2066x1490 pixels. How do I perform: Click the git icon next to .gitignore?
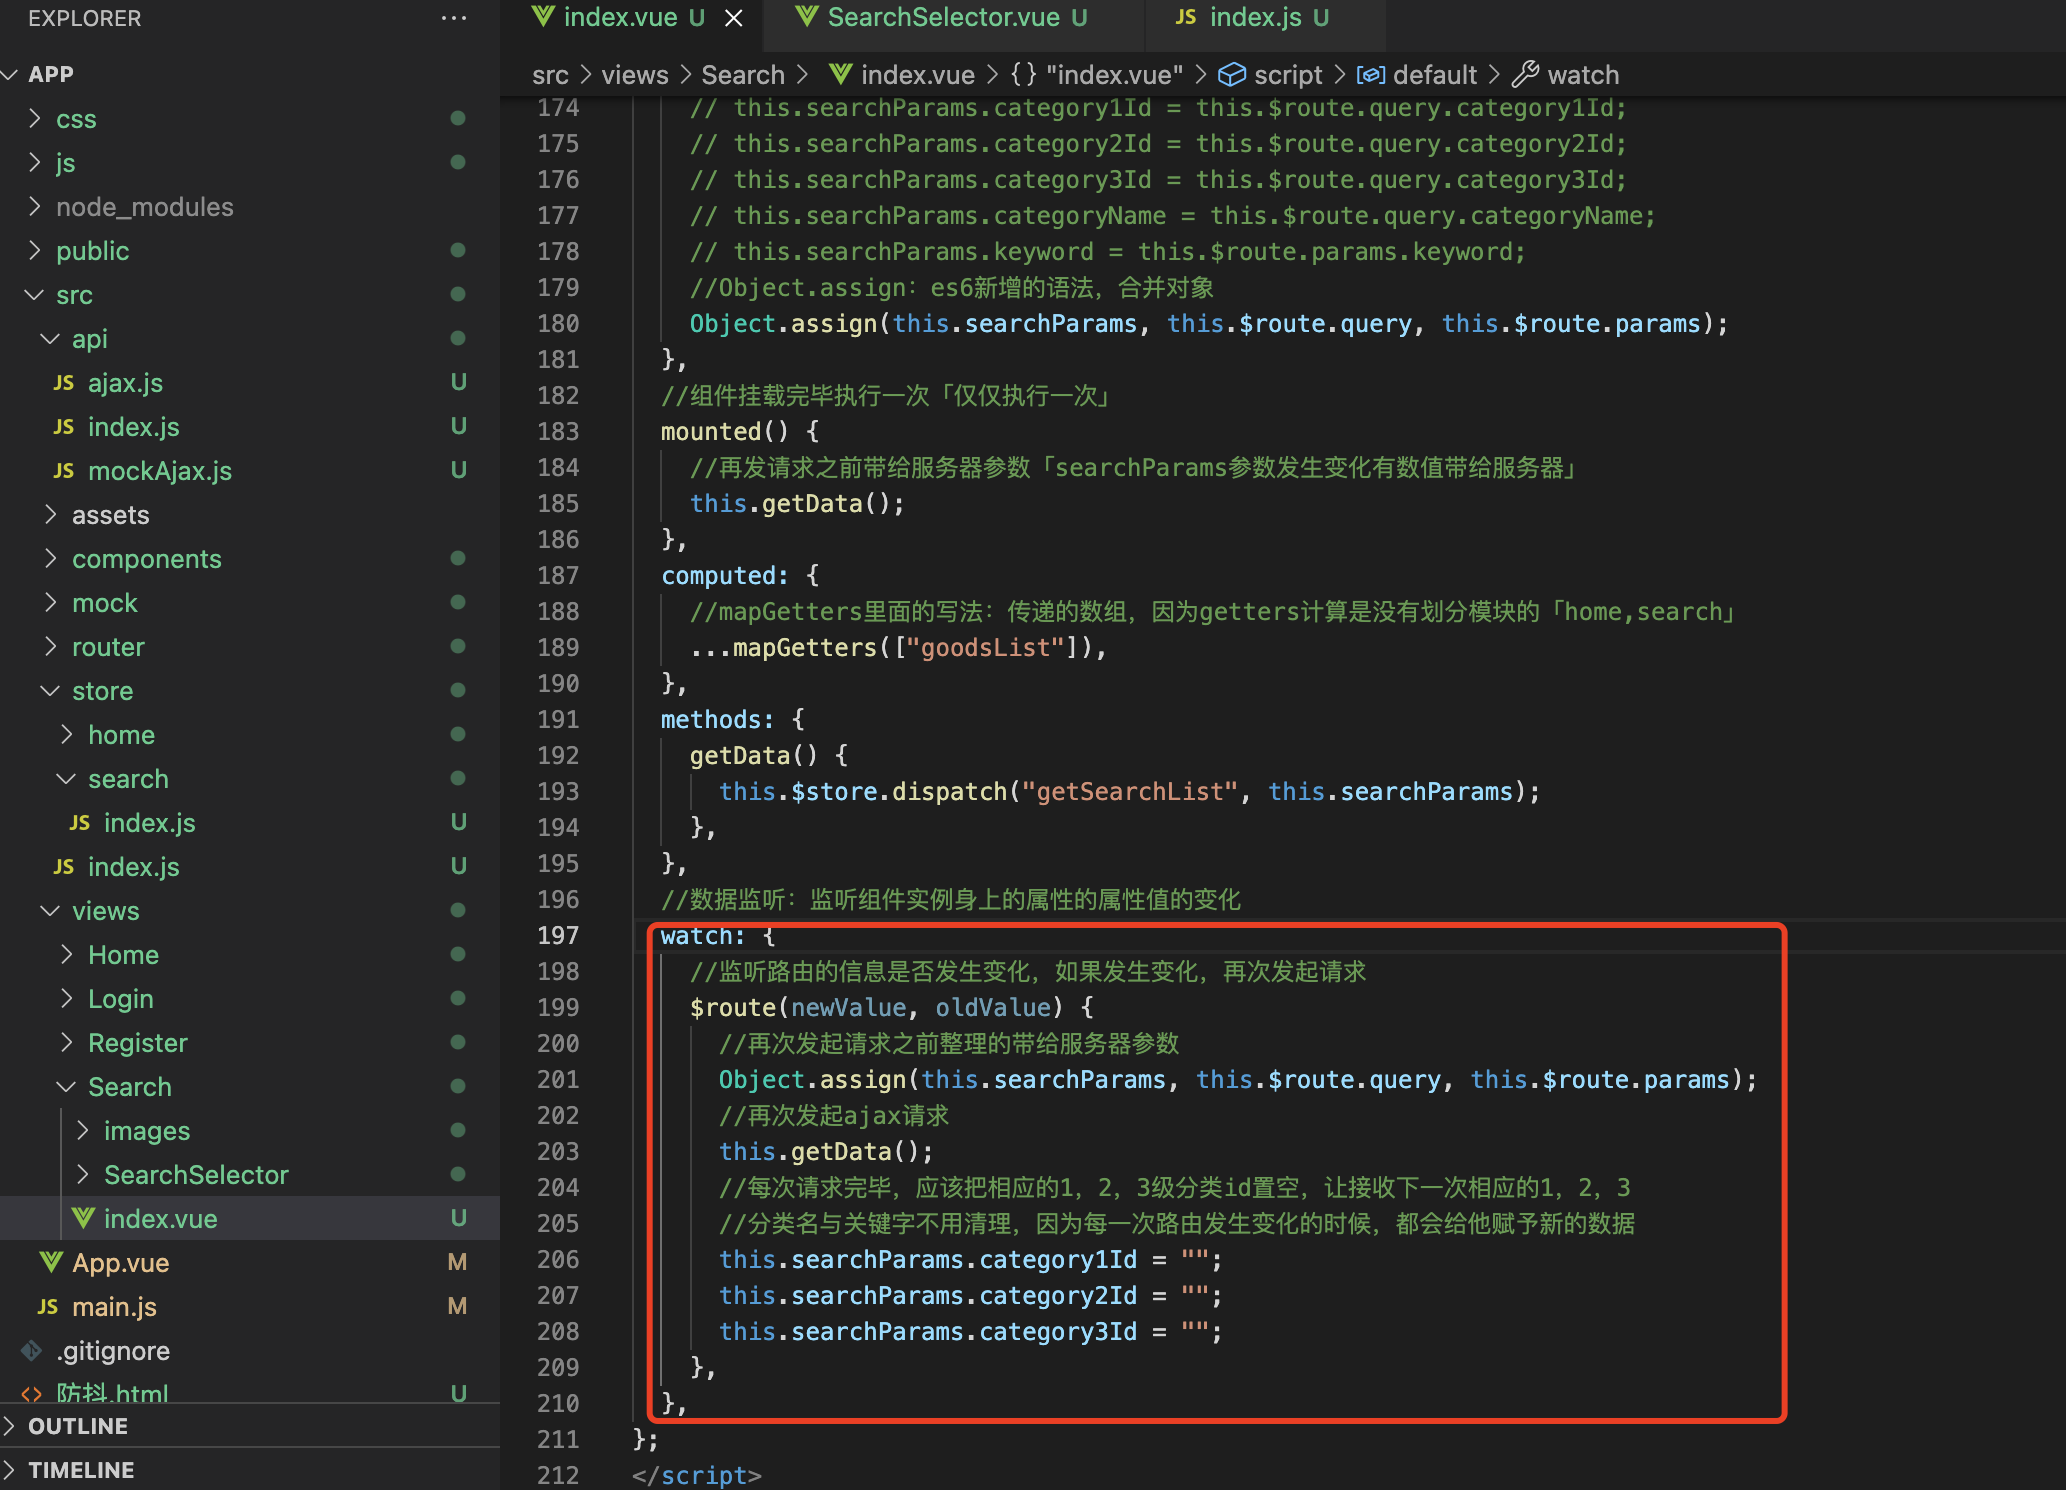(32, 1351)
